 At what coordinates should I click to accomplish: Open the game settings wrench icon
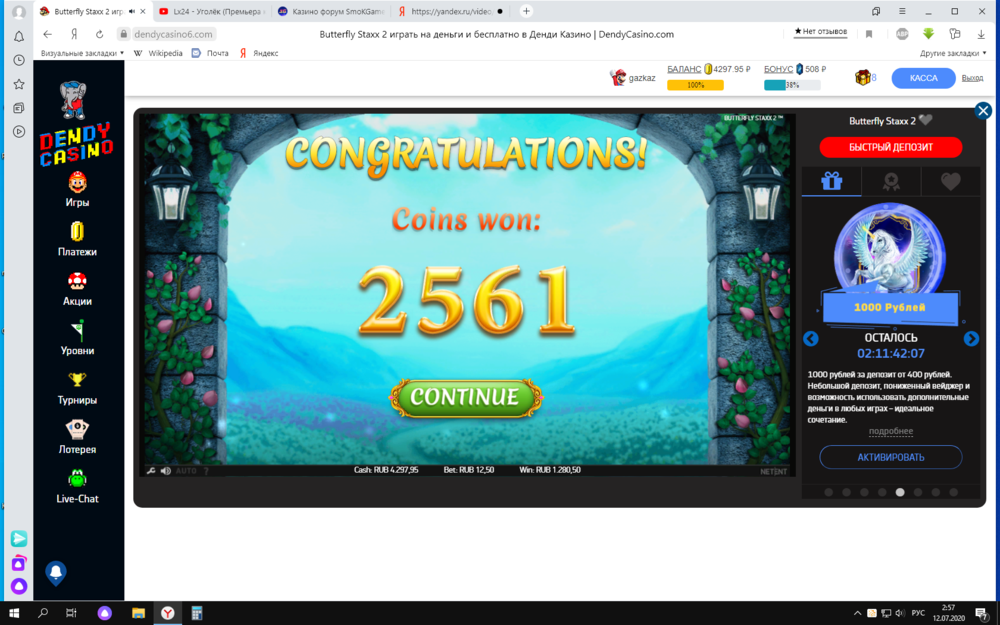click(151, 471)
